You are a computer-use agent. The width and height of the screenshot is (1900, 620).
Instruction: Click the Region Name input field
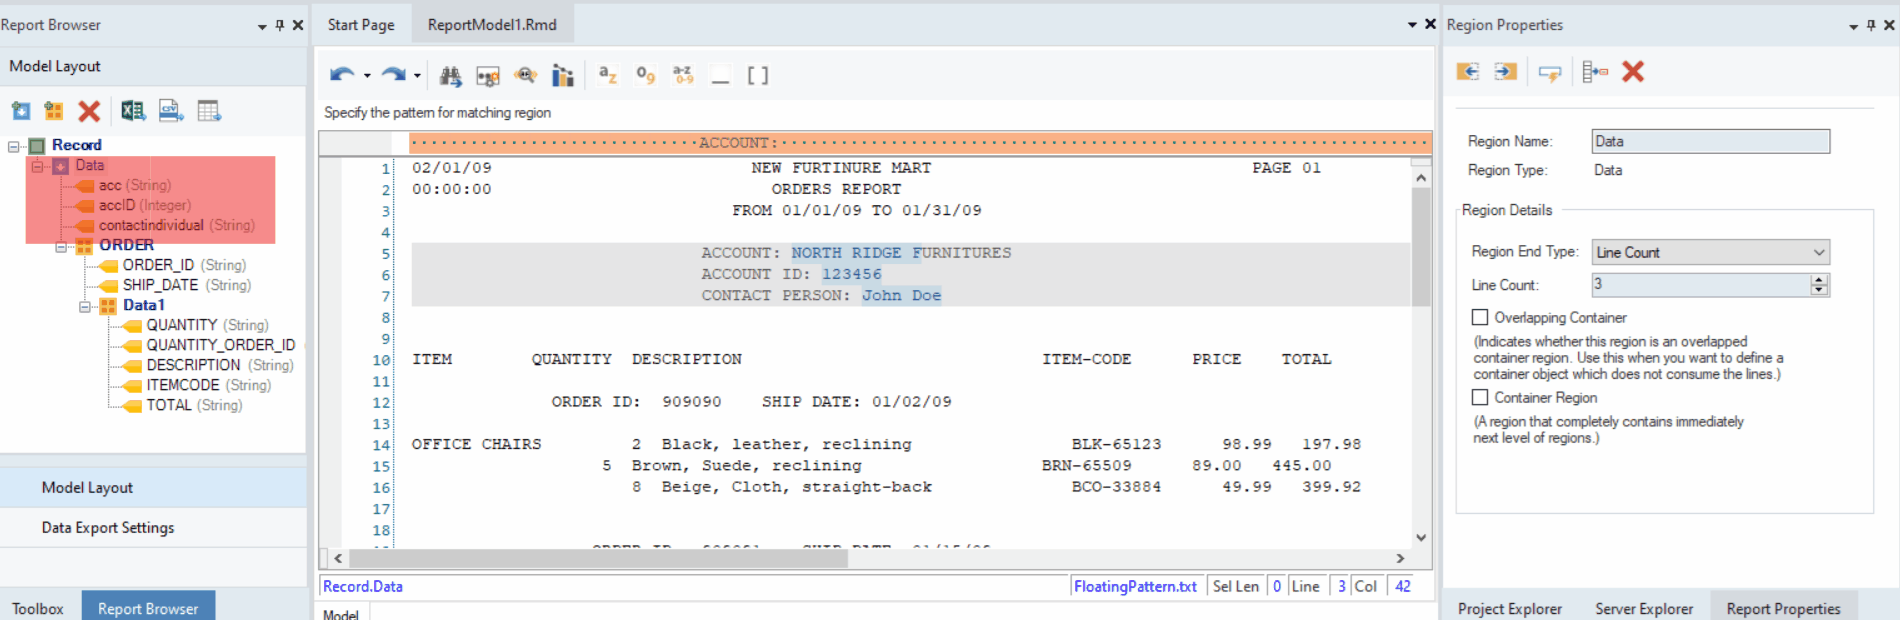coord(1710,141)
